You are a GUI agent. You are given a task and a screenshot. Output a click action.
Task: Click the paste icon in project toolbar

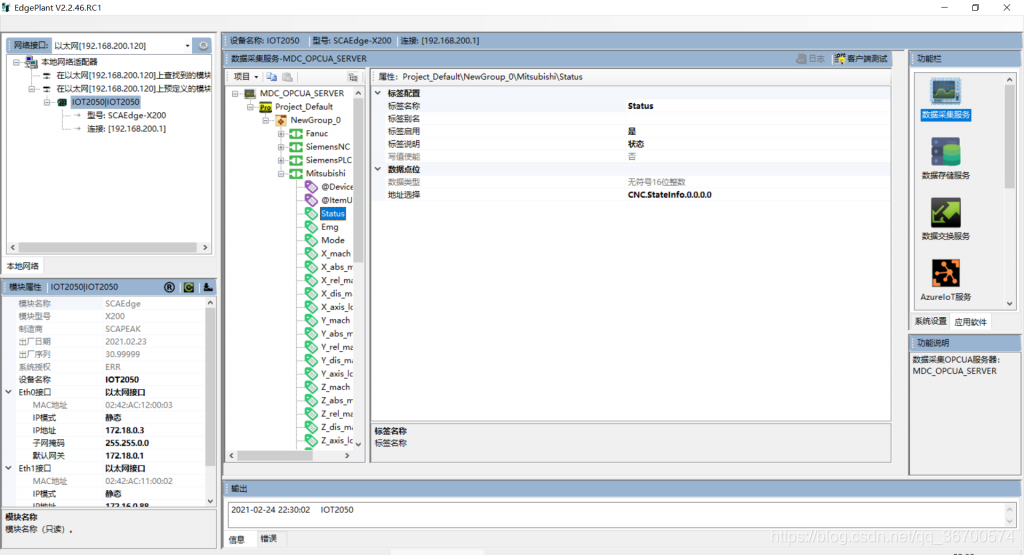[x=287, y=76]
